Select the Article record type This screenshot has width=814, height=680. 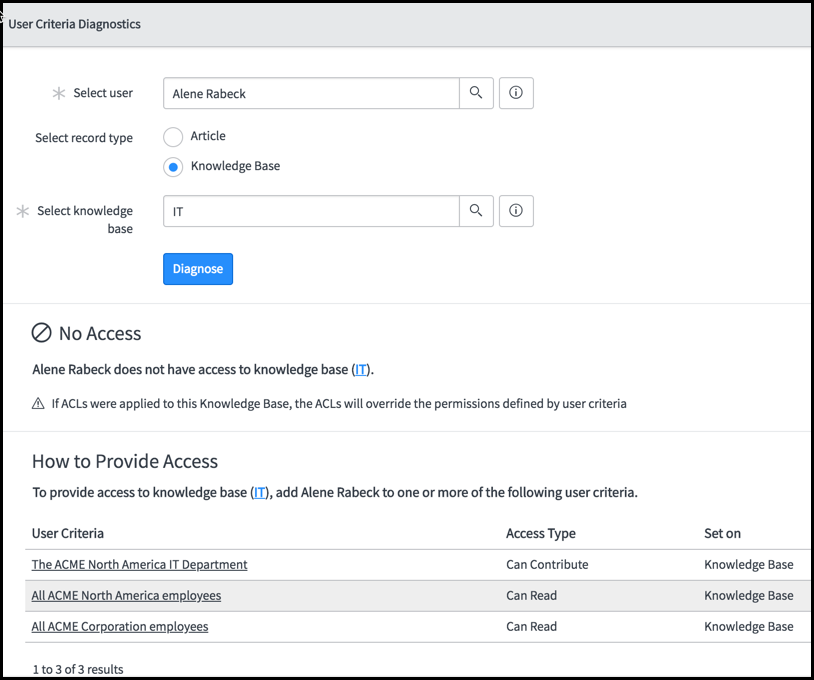tap(173, 137)
